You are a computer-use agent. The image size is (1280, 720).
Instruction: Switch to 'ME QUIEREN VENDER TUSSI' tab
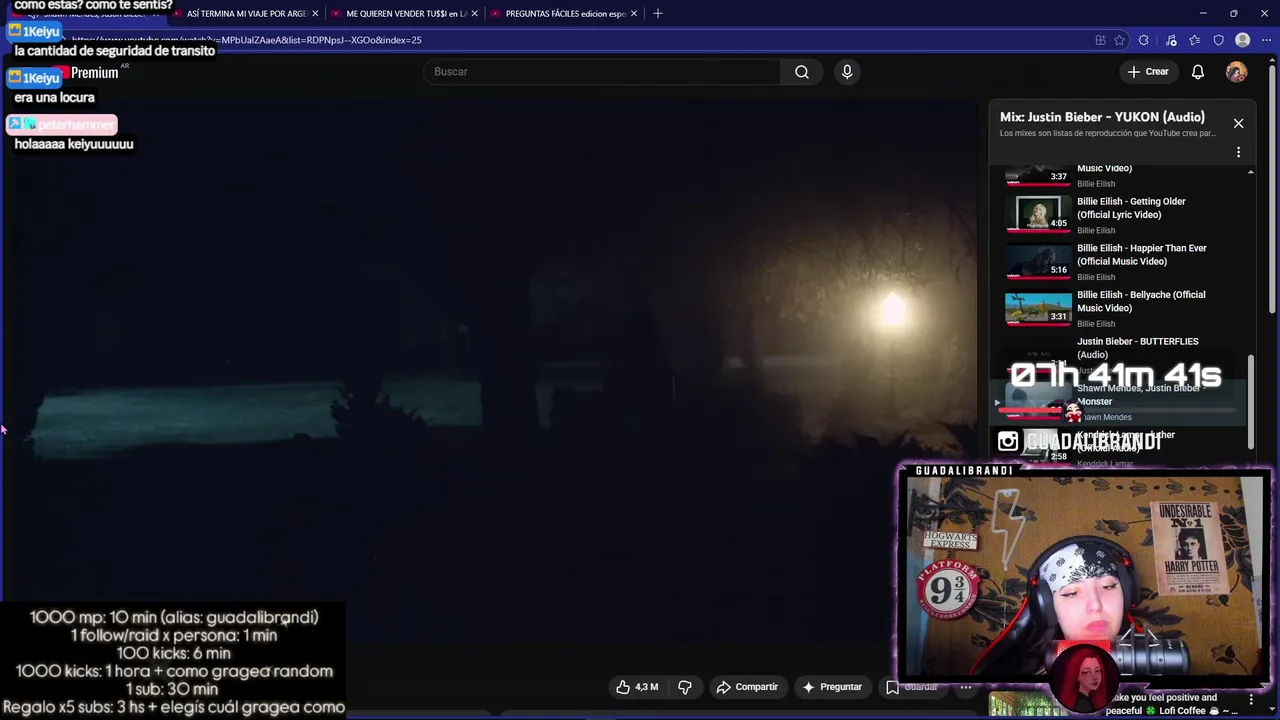click(x=406, y=14)
